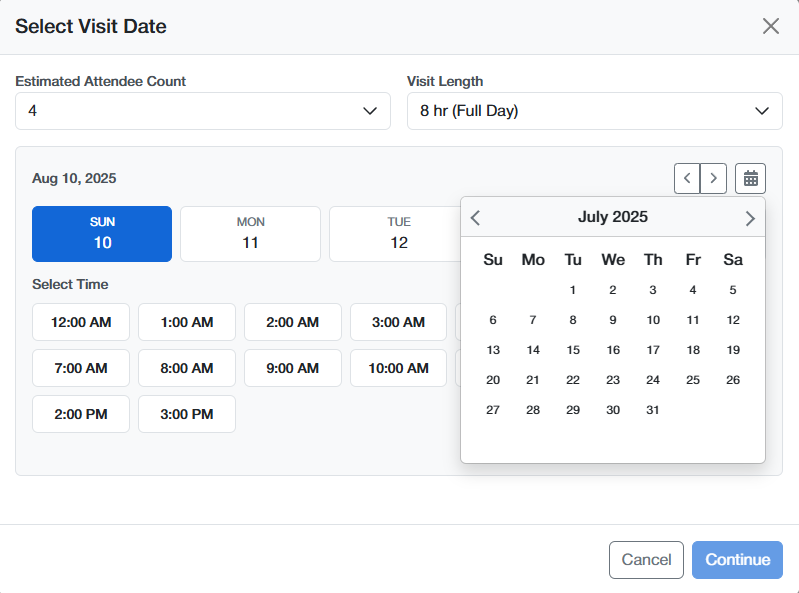799x593 pixels.
Task: Click the Cancel button
Action: [x=646, y=560]
